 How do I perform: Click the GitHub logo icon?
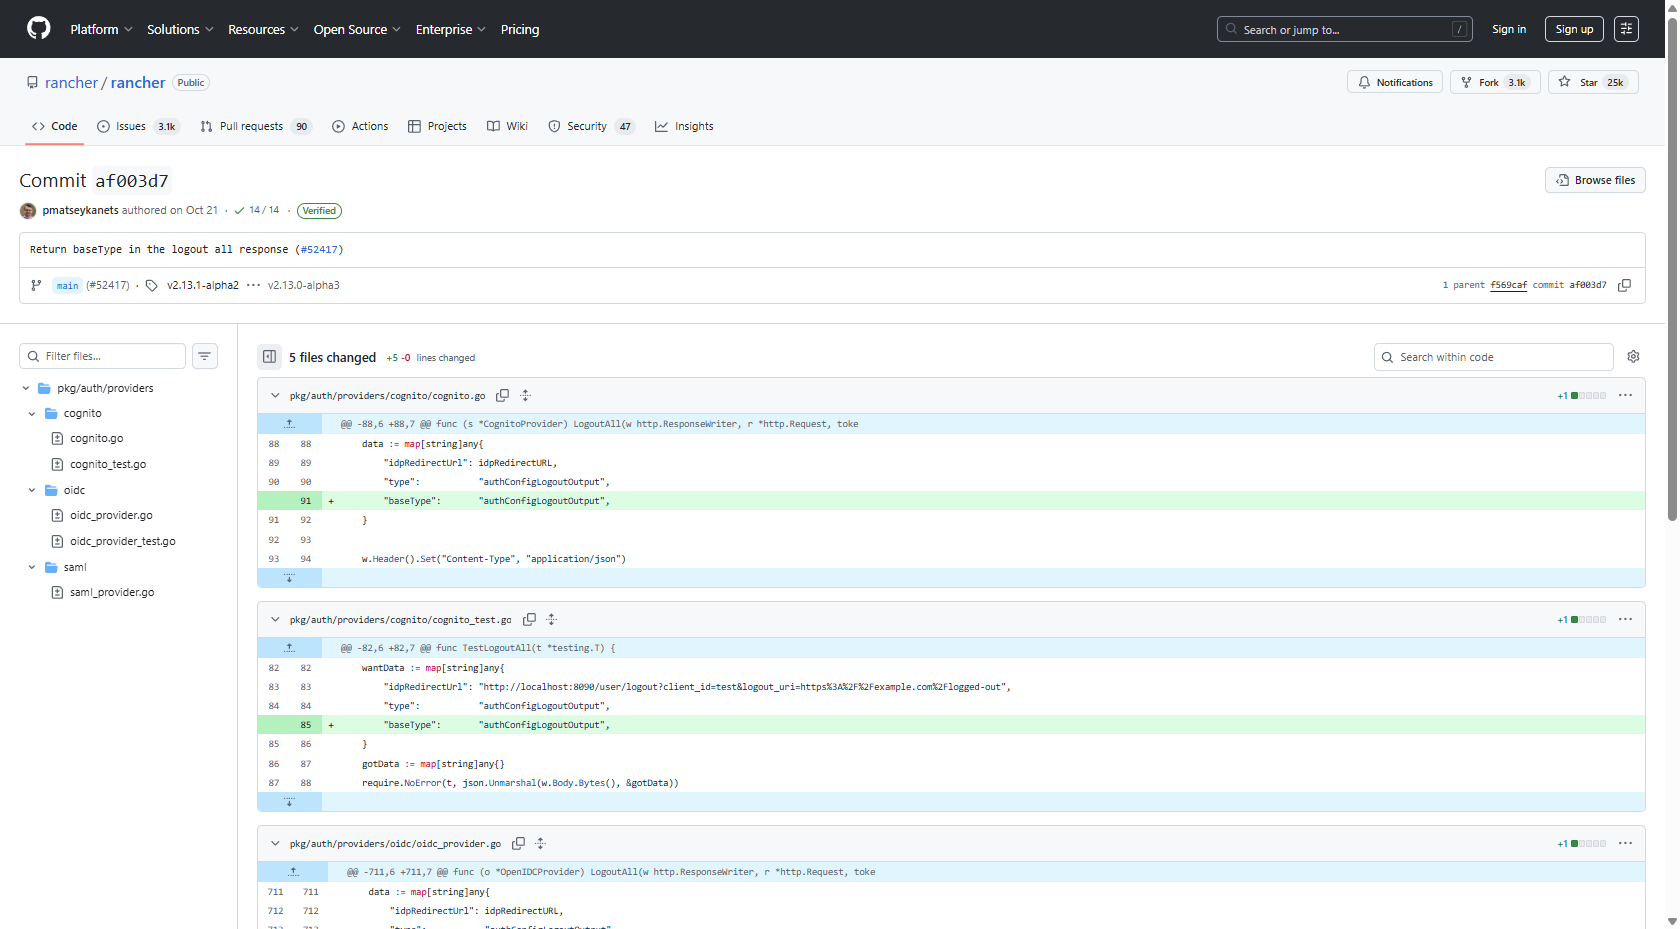(38, 29)
